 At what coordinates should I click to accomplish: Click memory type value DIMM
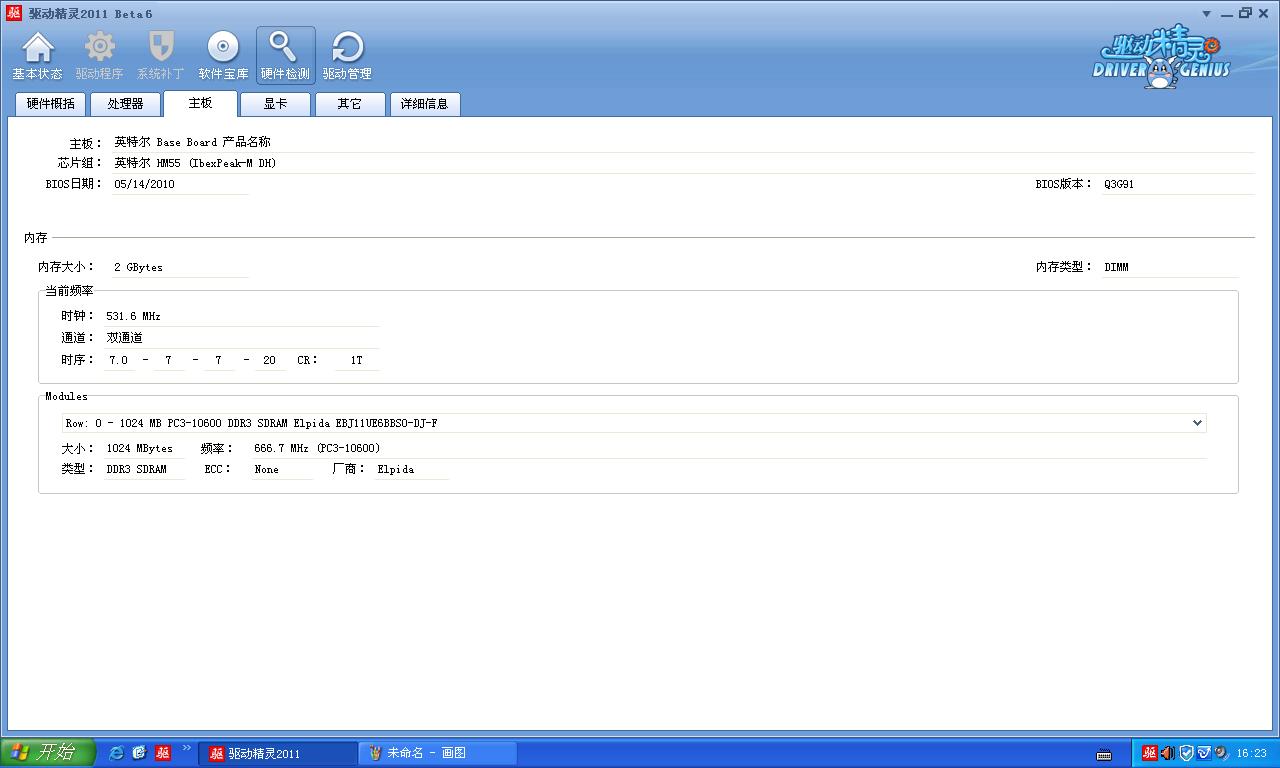[x=1116, y=267]
